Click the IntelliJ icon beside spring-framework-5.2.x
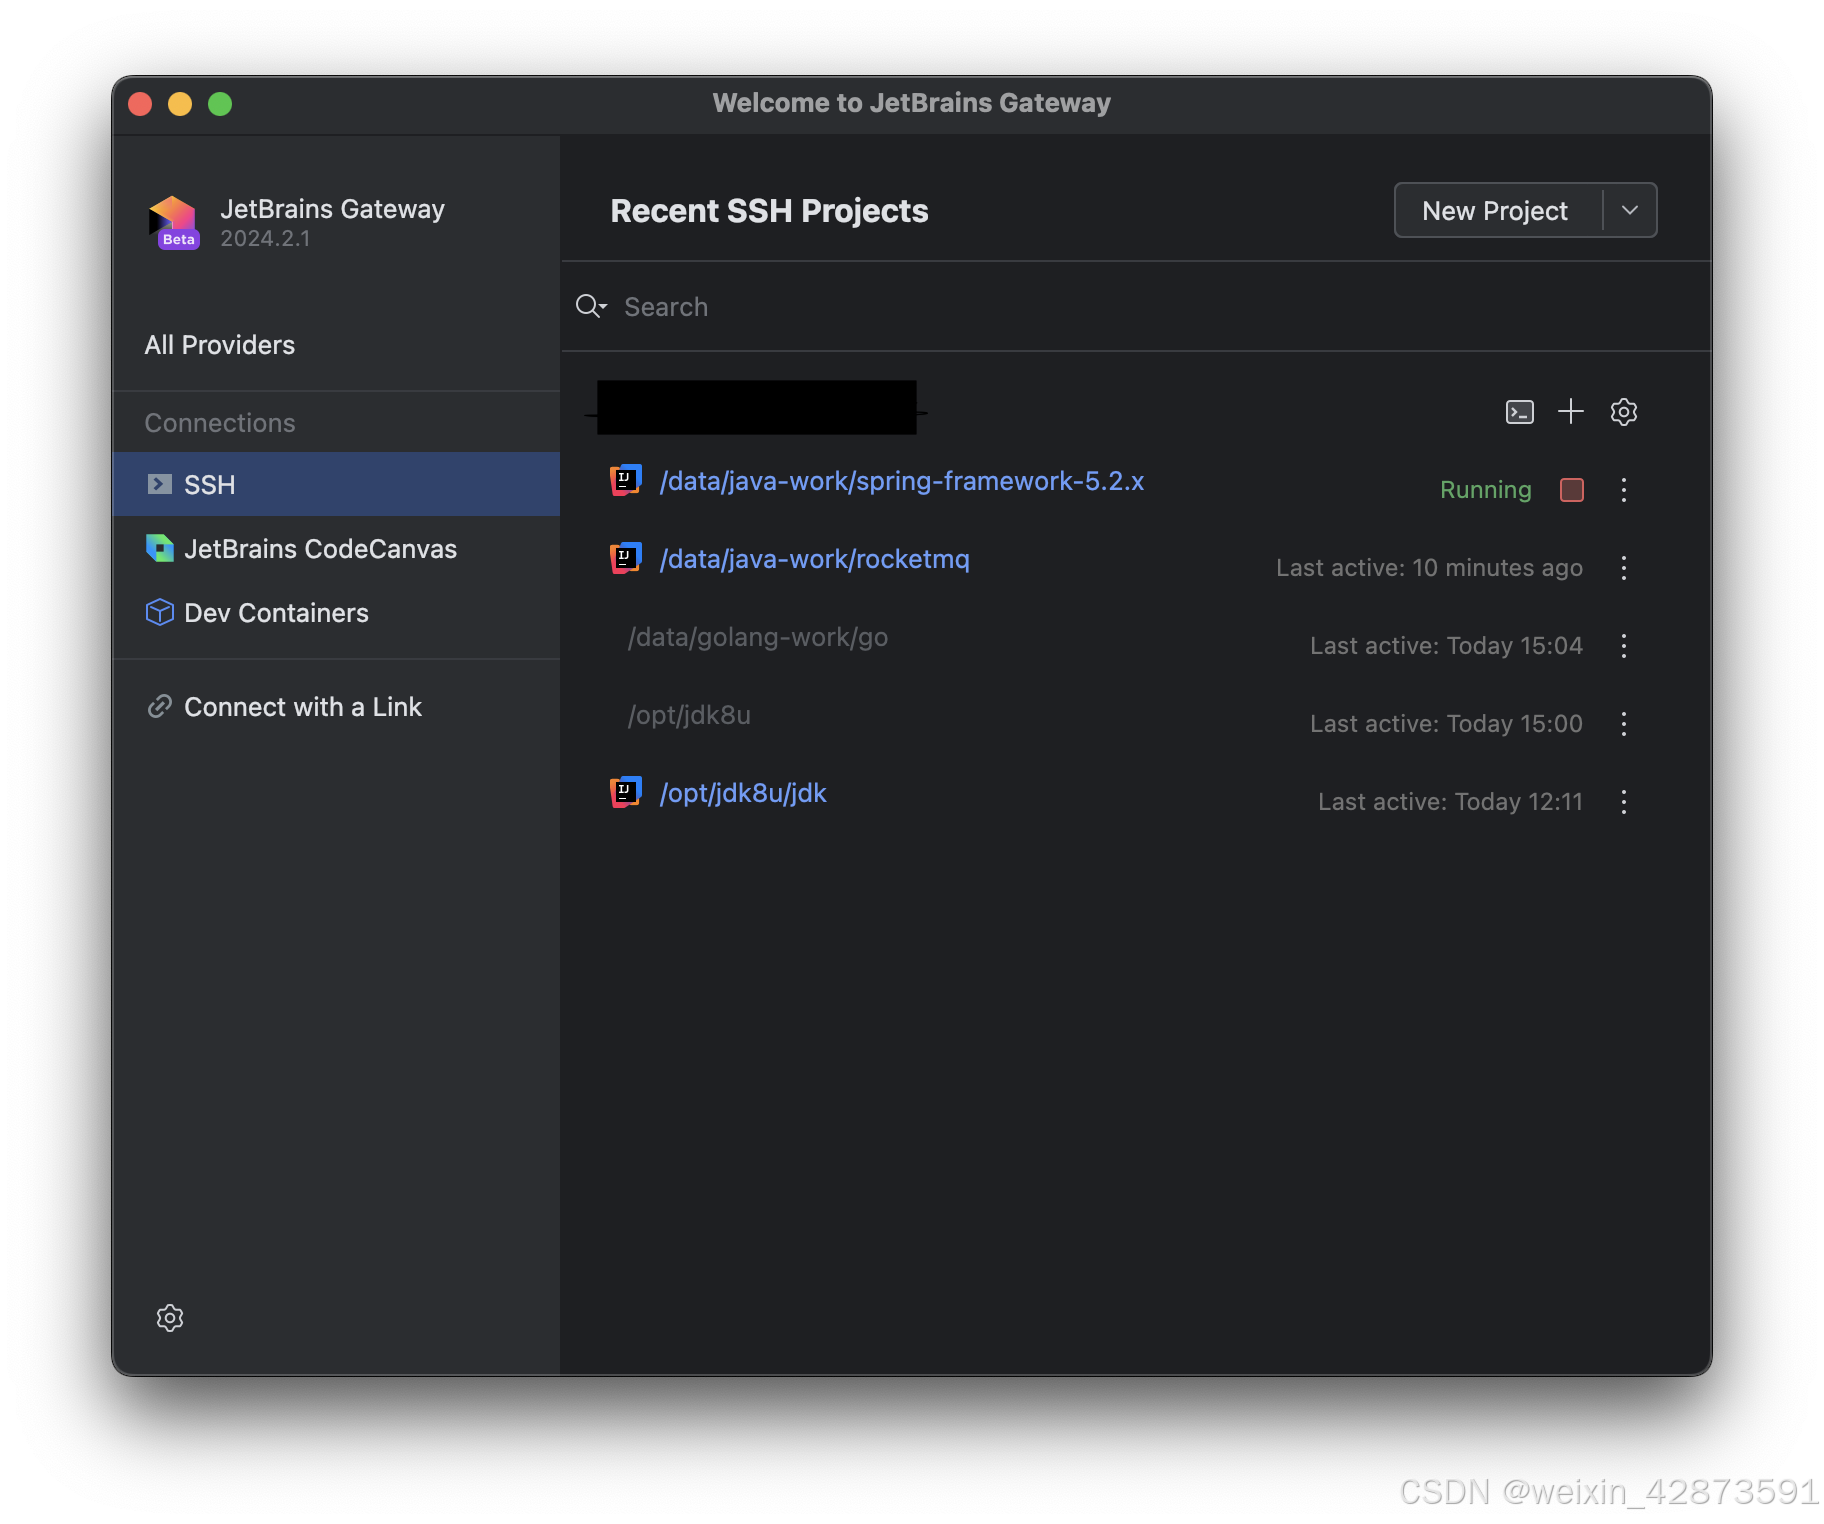 [625, 481]
